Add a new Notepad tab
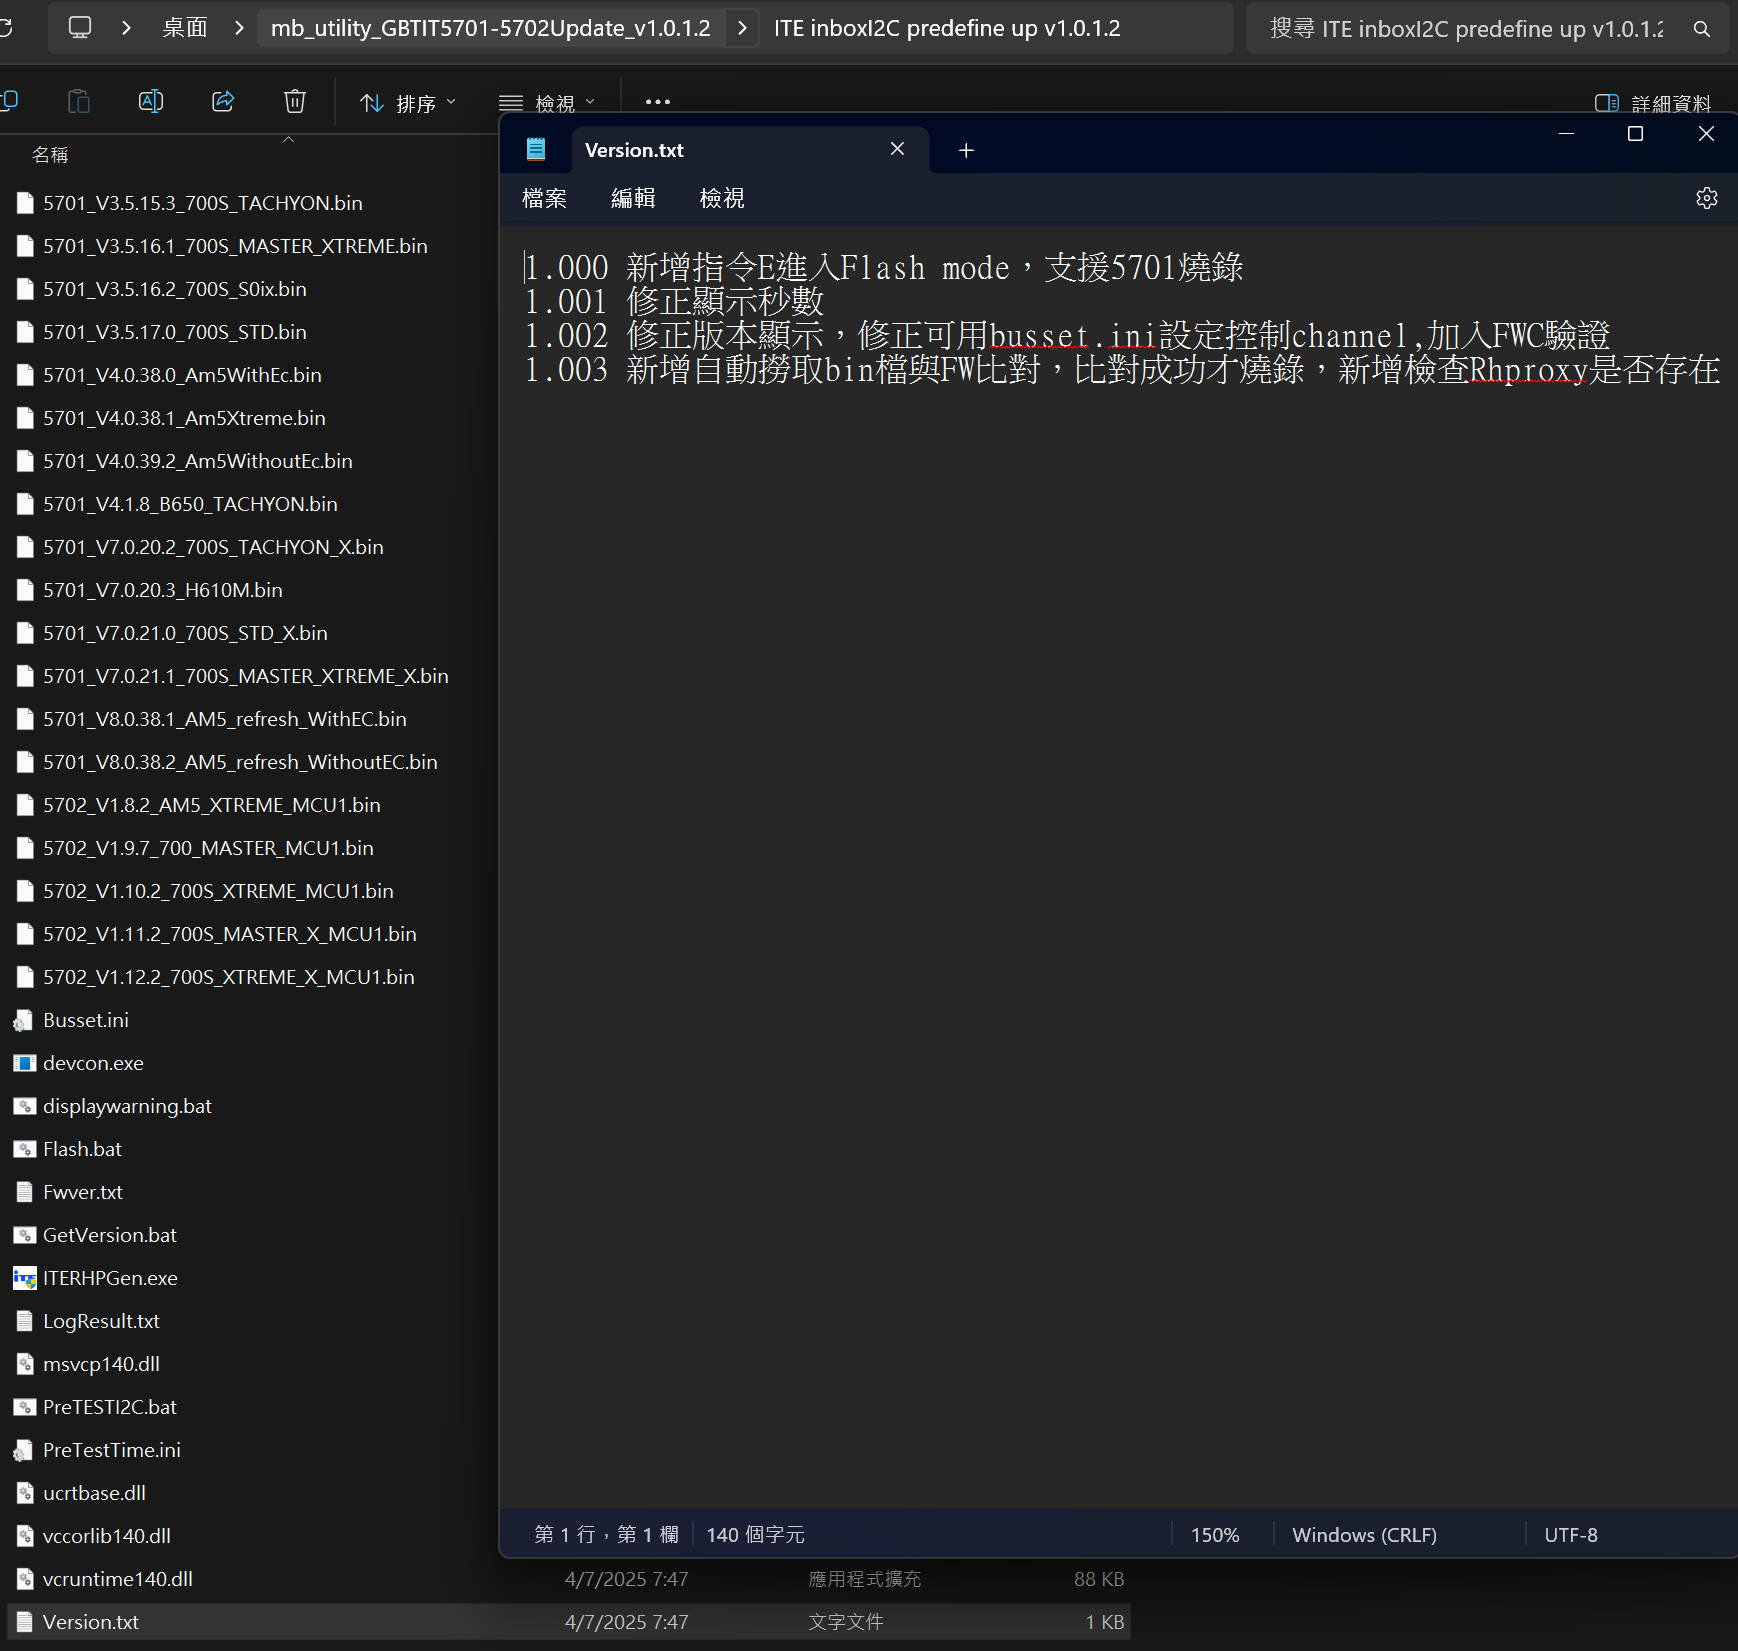This screenshot has width=1738, height=1651. click(x=966, y=150)
